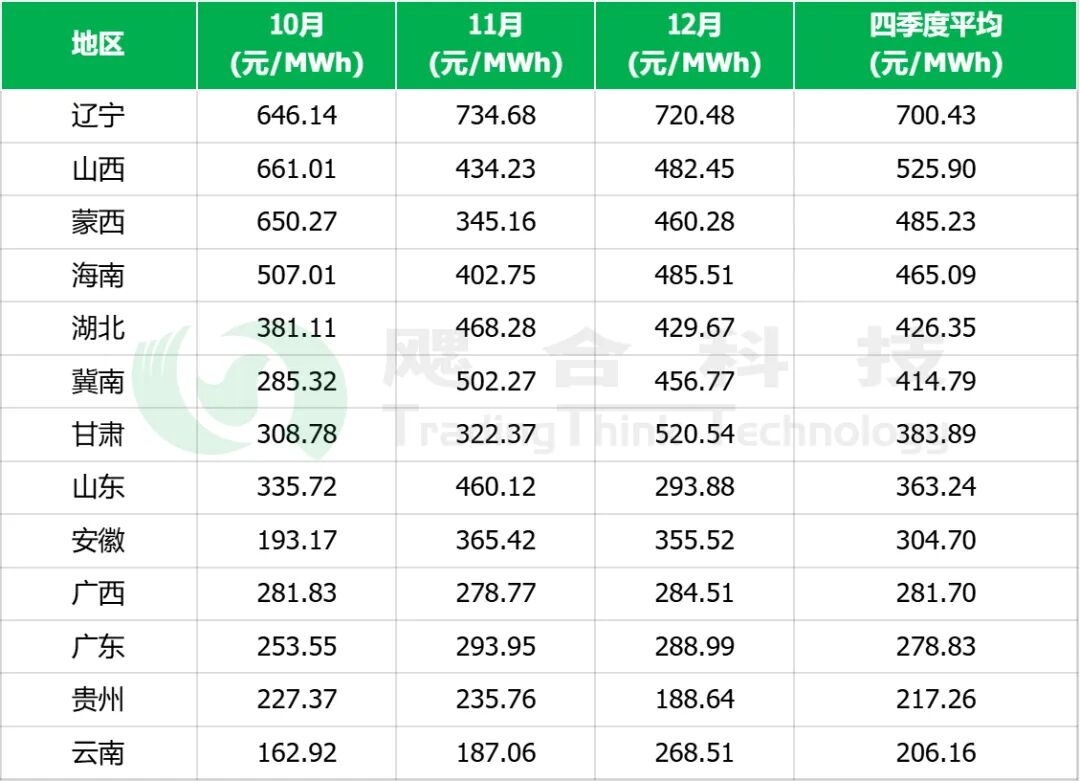This screenshot has height=781, width=1080.
Task: Select the 206.16 average cell for 云南
Action: coord(936,752)
